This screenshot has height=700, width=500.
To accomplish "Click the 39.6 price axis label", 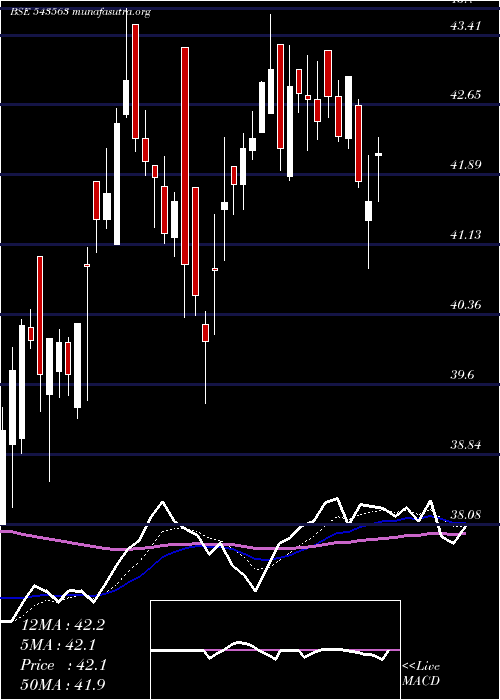I will pyautogui.click(x=463, y=375).
